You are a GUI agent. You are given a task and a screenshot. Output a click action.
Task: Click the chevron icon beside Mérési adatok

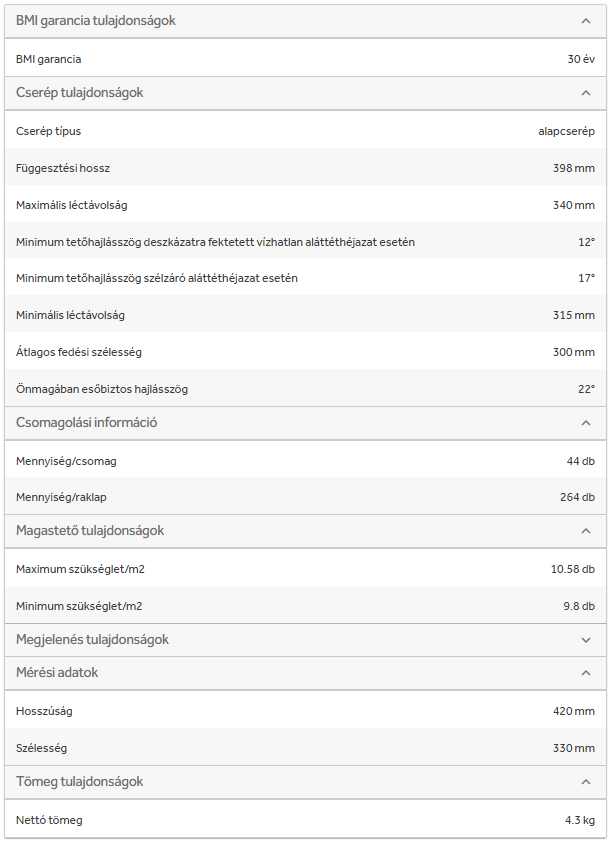[586, 673]
